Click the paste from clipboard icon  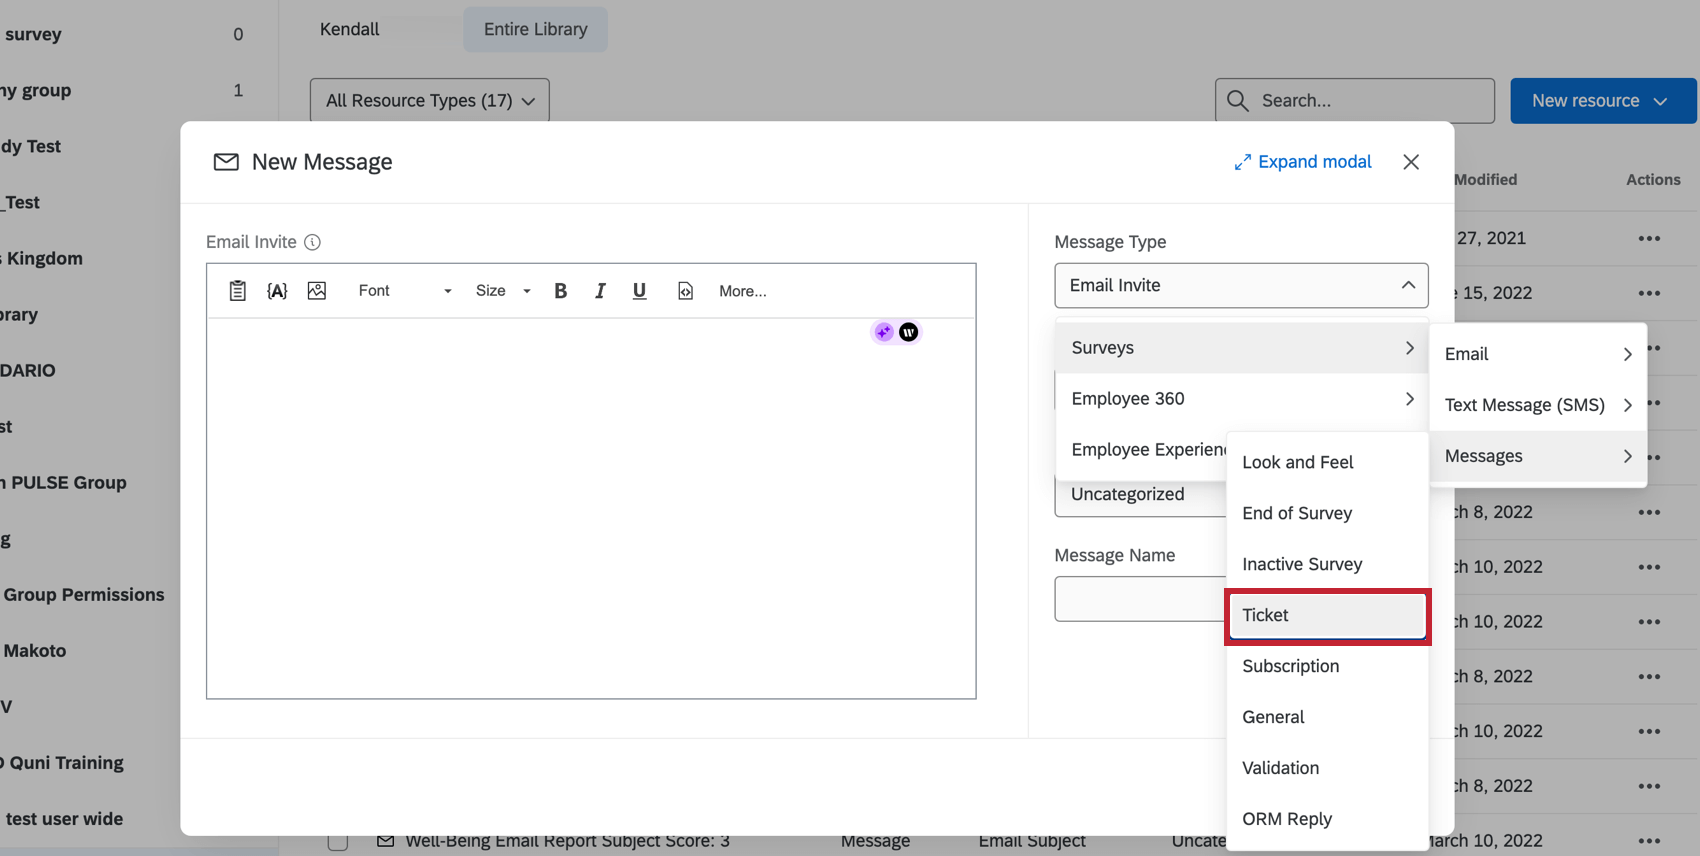tap(237, 291)
